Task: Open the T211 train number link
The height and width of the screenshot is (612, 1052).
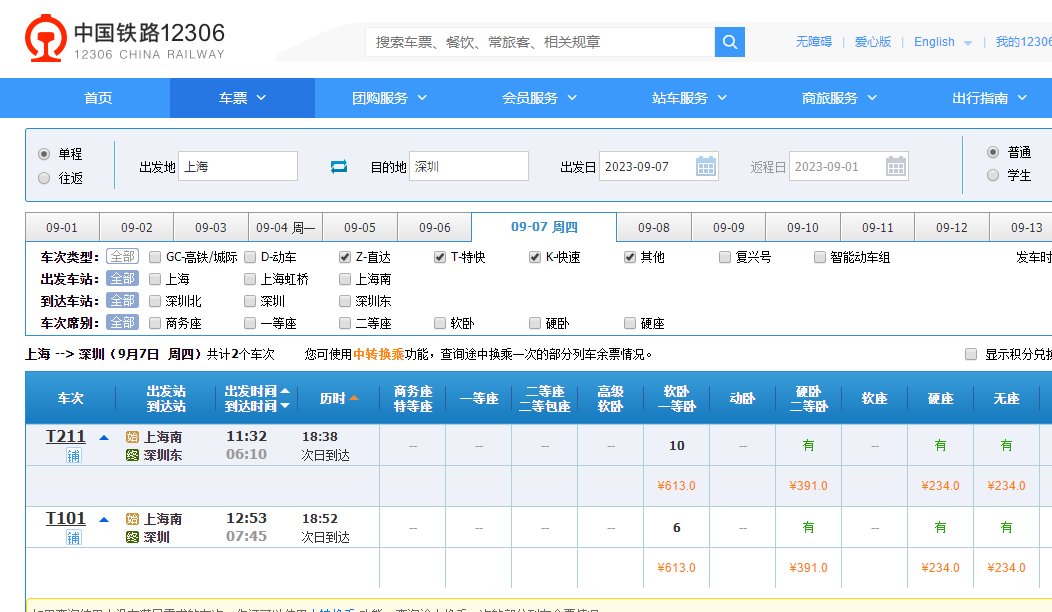Action: 66,437
